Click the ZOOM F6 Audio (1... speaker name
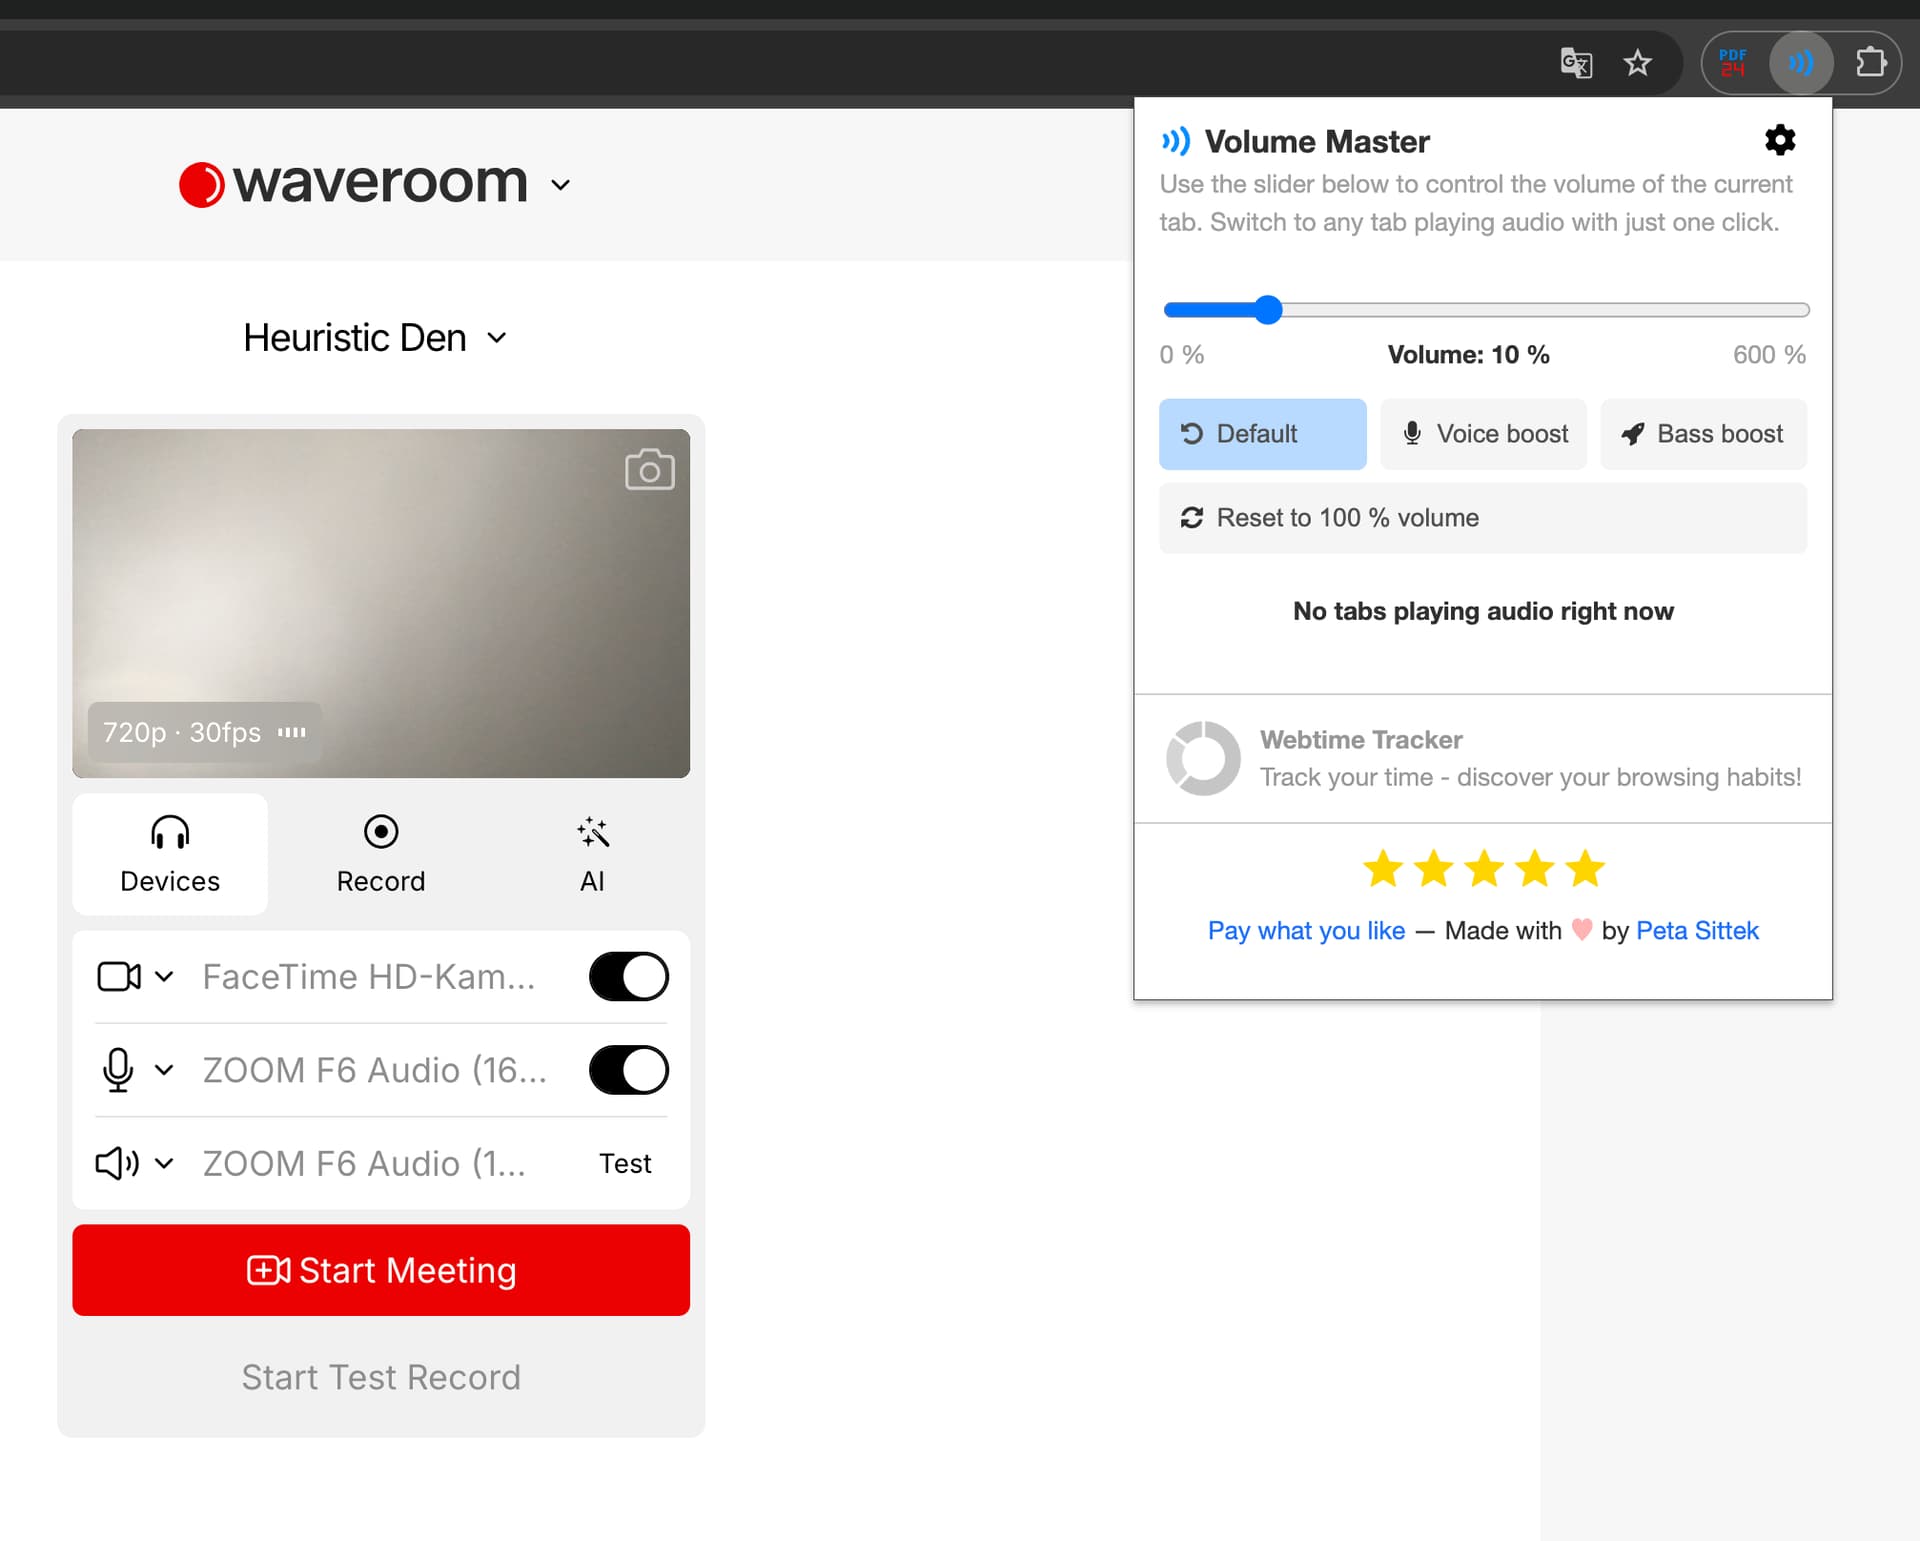 [364, 1164]
